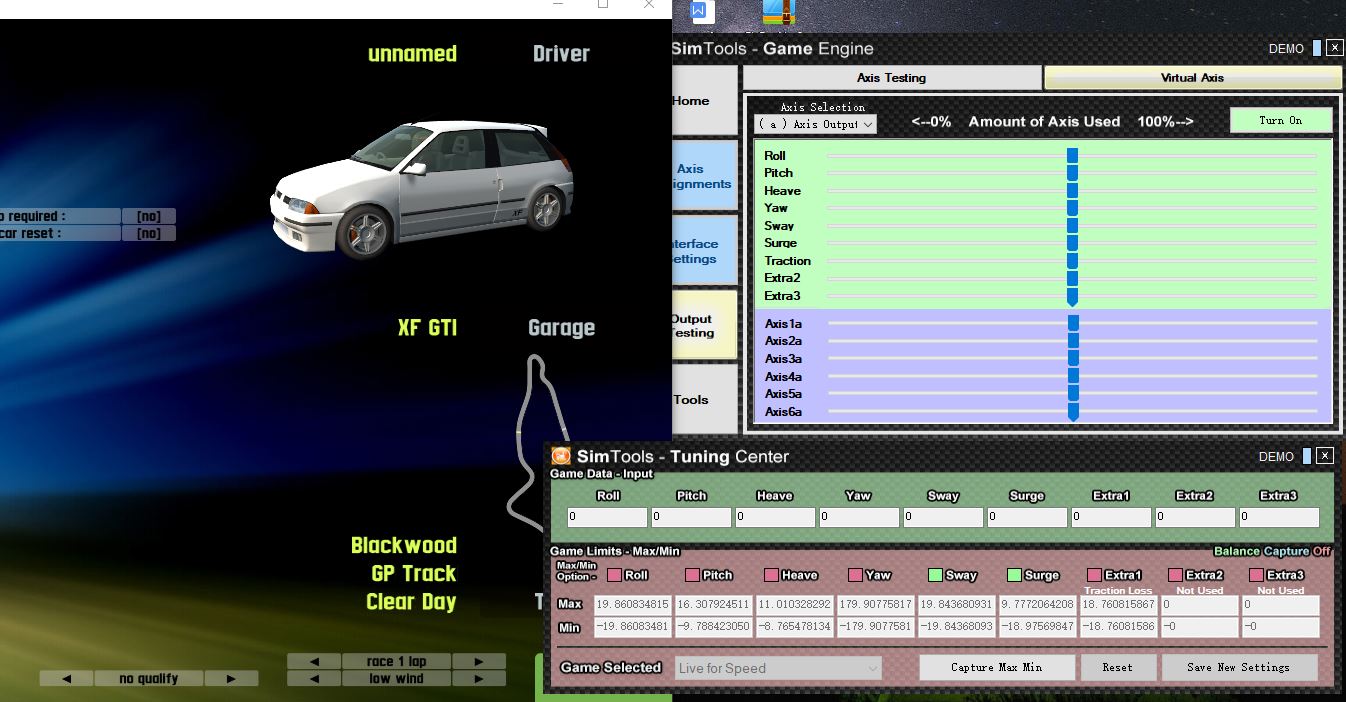This screenshot has width=1346, height=702.
Task: Click the Max Roll limit field
Action: (x=633, y=605)
